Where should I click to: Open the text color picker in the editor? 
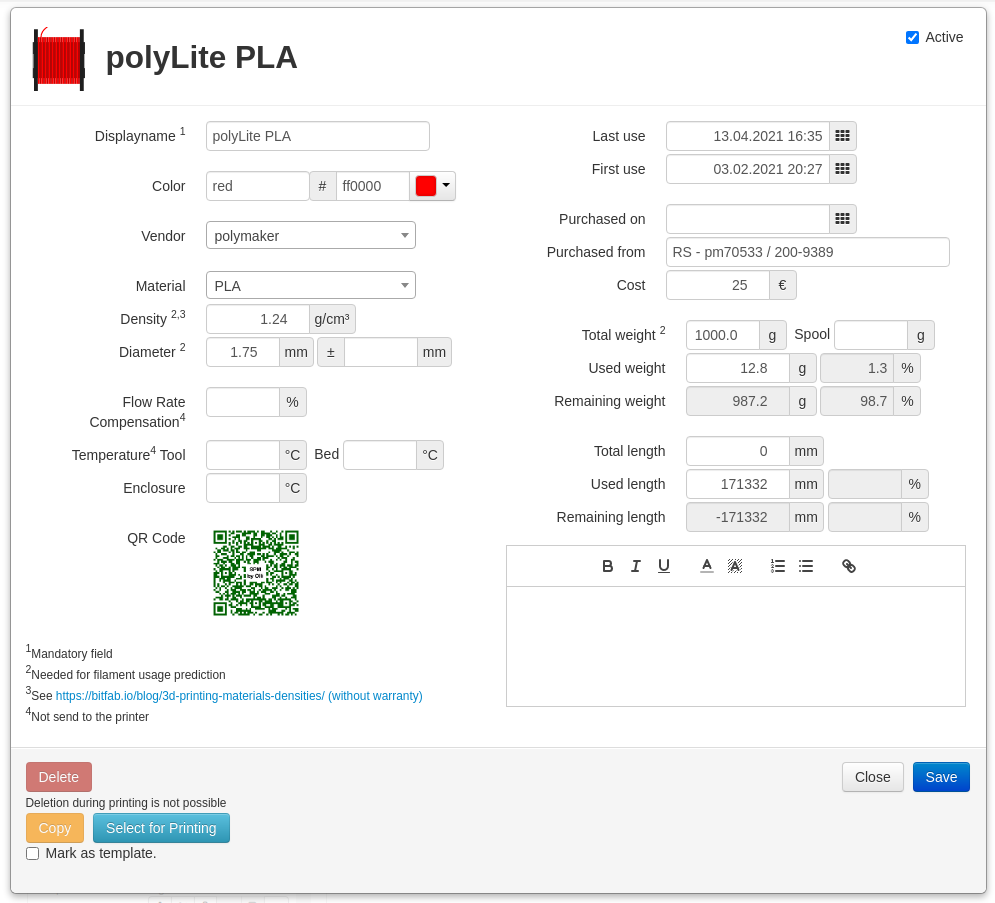pyautogui.click(x=706, y=566)
